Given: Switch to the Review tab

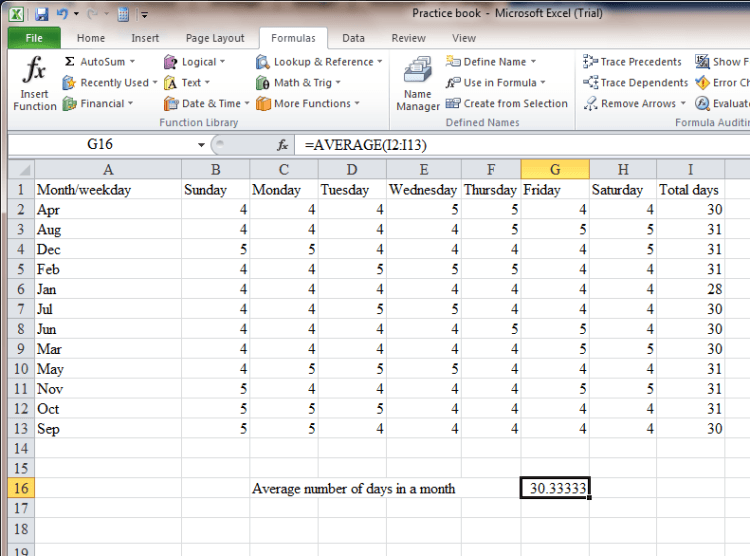Looking at the screenshot, I should click(408, 38).
